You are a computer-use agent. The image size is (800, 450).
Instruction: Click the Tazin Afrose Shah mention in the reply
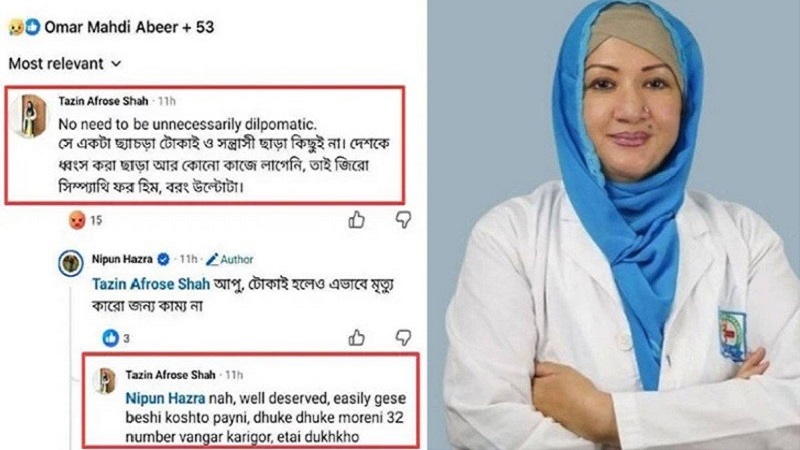[x=151, y=284]
